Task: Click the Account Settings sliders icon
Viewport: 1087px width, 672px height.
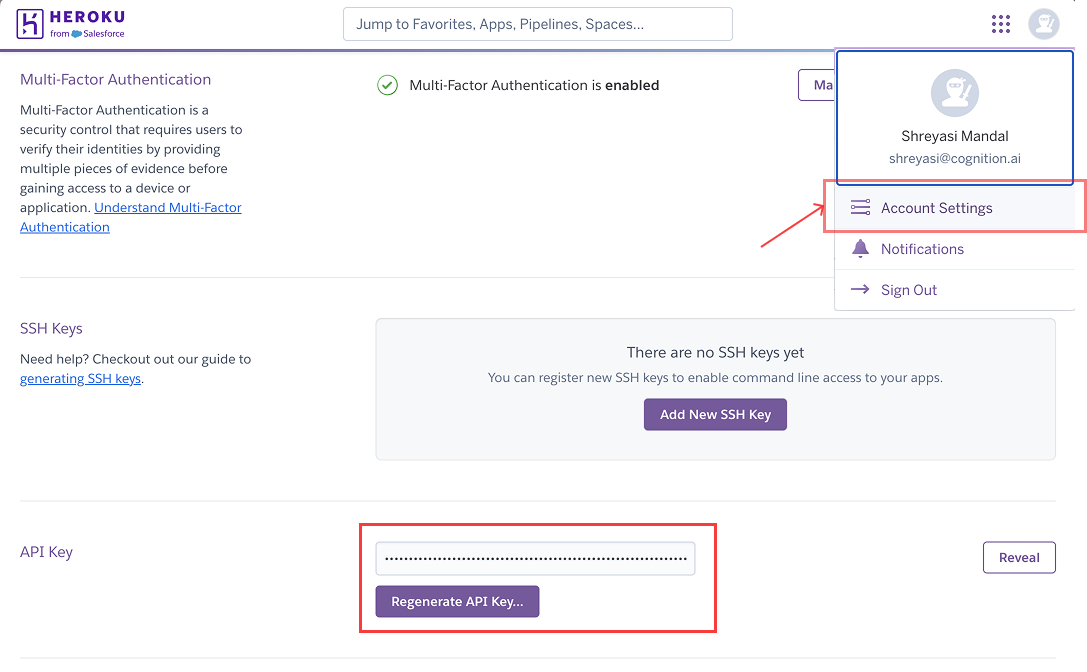Action: [x=860, y=207]
